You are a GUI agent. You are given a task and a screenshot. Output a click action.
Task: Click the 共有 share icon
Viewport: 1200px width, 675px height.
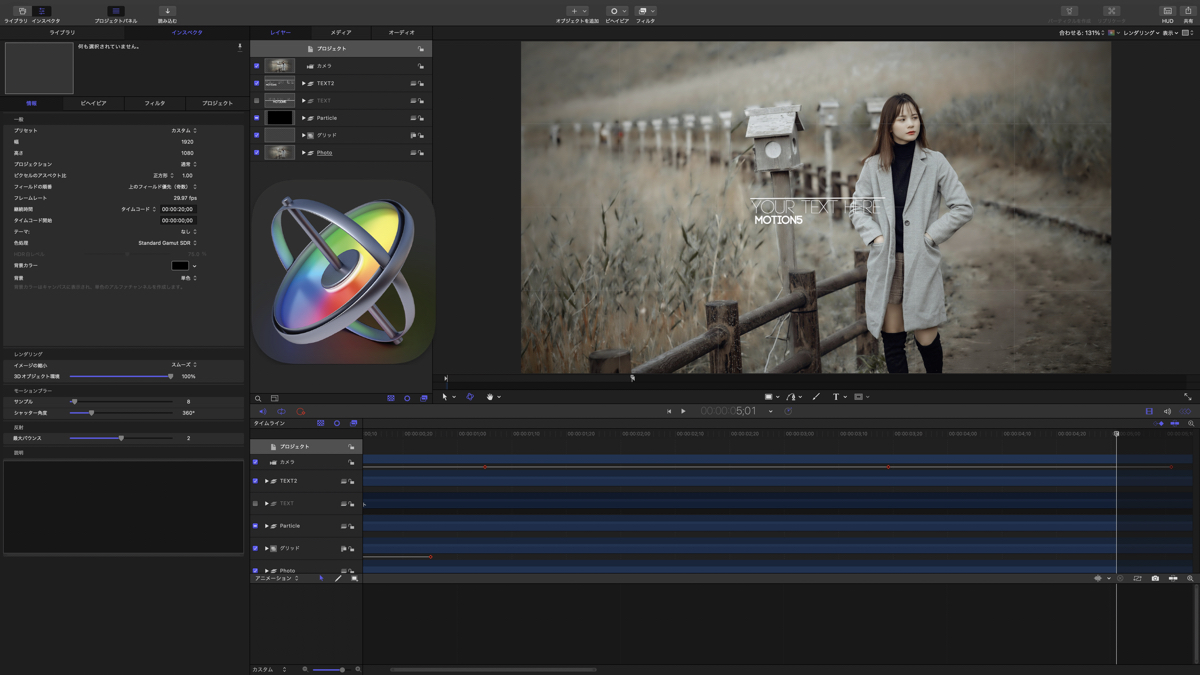tap(1188, 11)
